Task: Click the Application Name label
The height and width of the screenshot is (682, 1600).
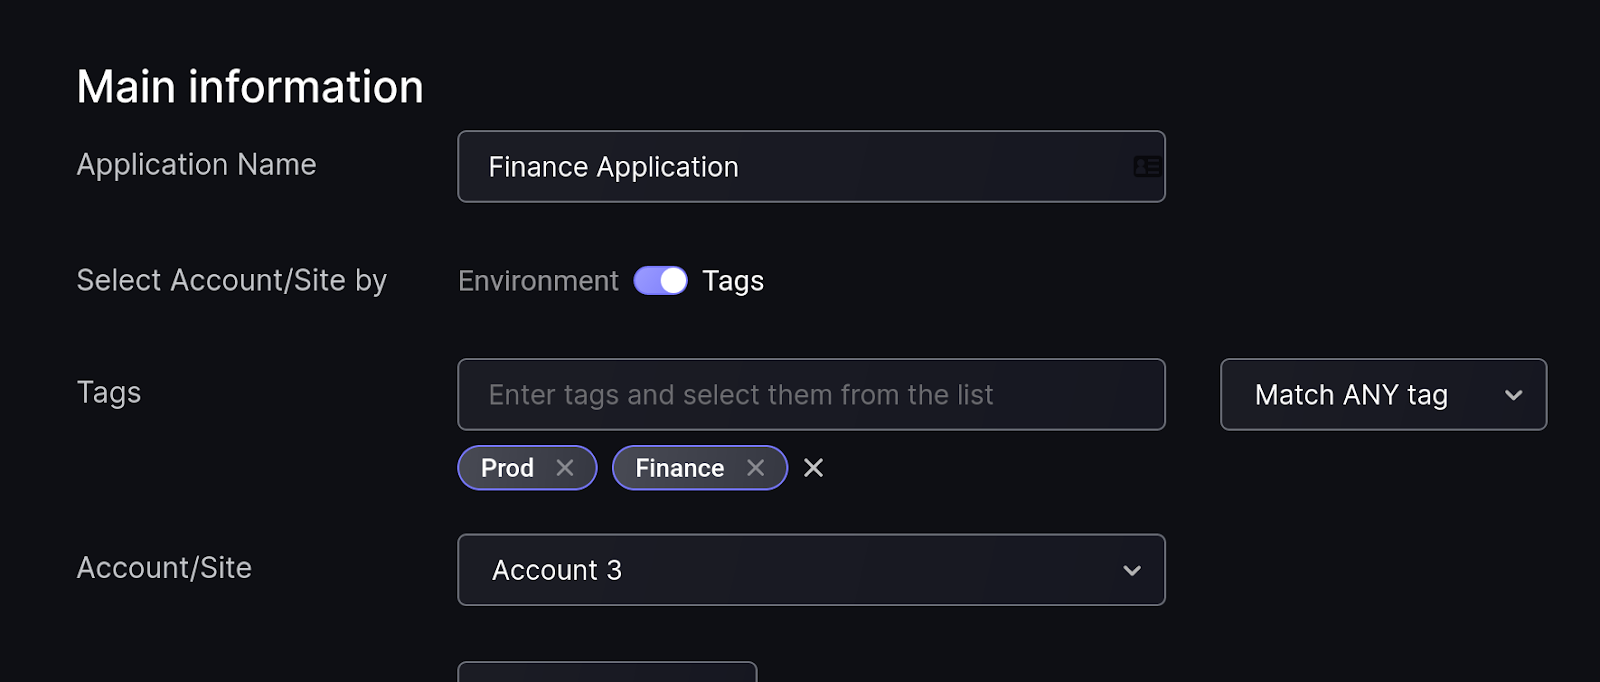Action: [196, 165]
